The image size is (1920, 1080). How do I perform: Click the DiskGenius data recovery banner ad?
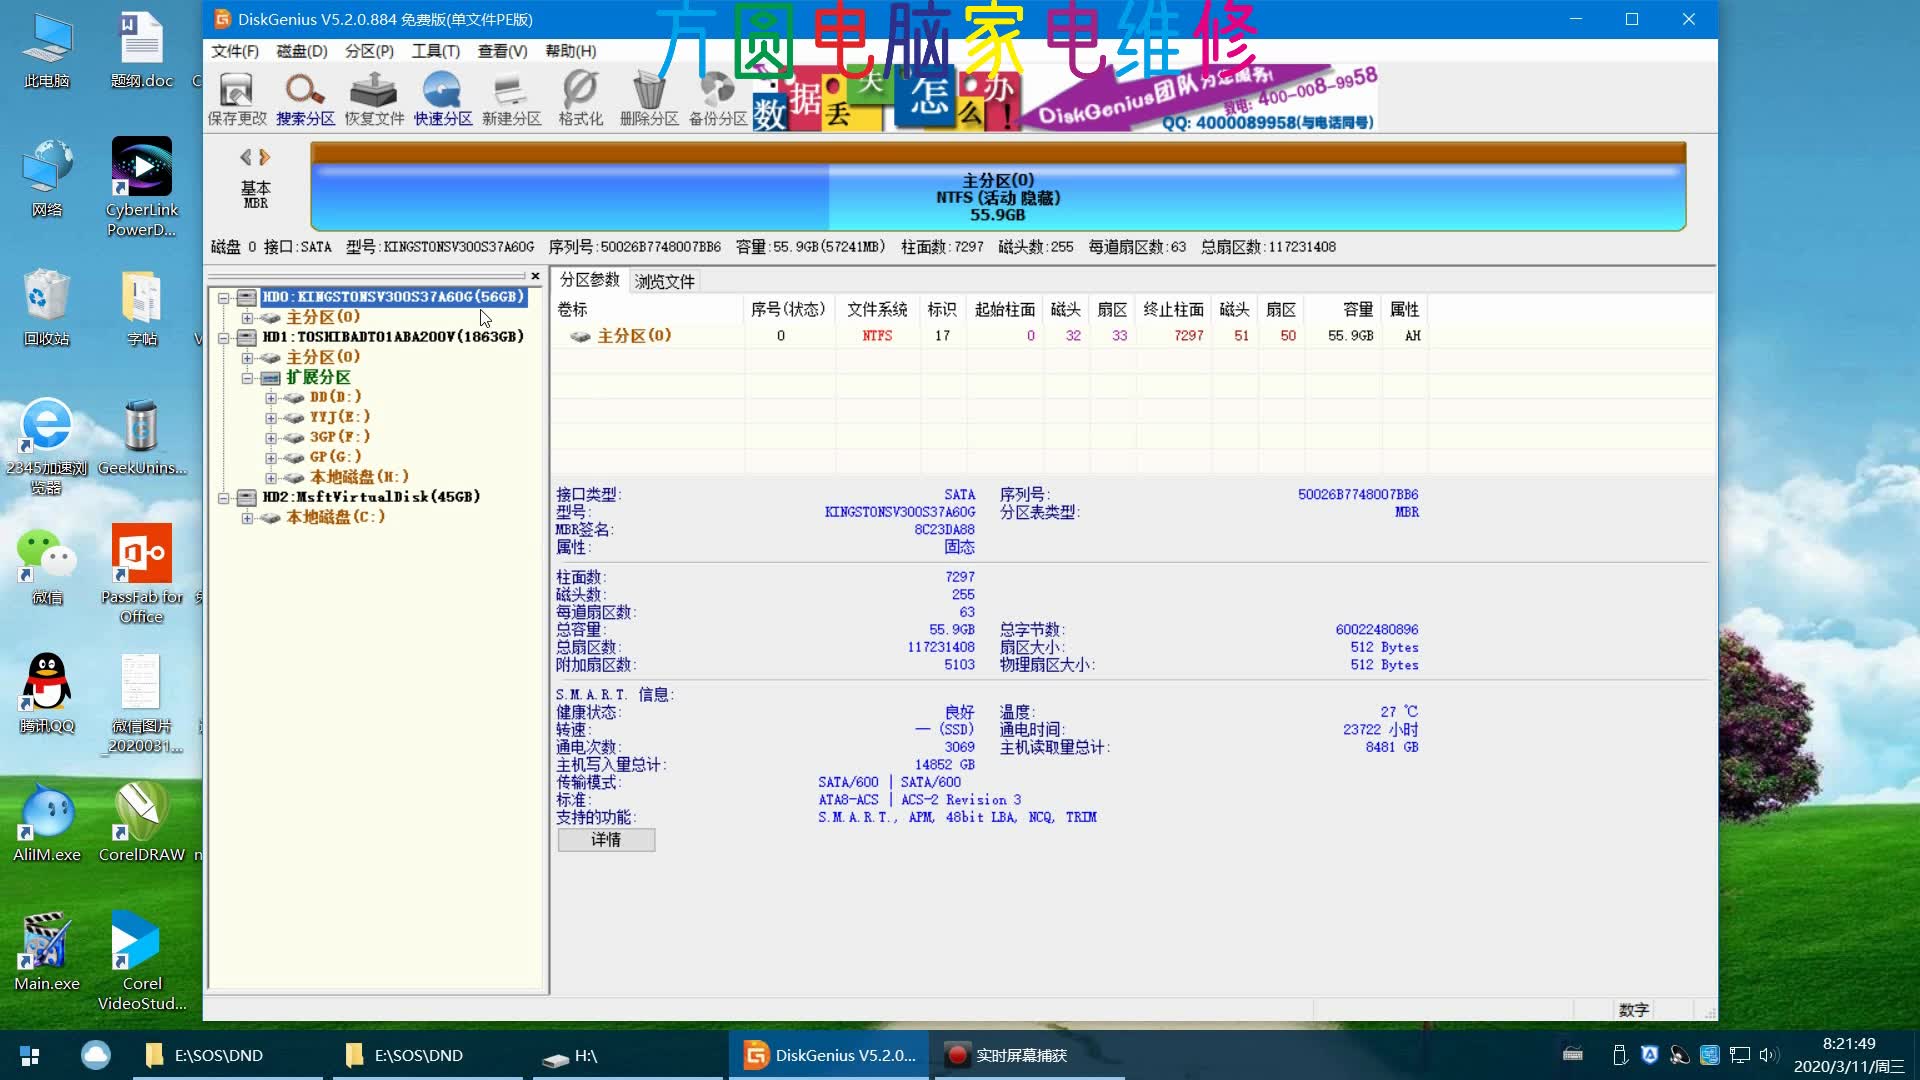point(1065,99)
